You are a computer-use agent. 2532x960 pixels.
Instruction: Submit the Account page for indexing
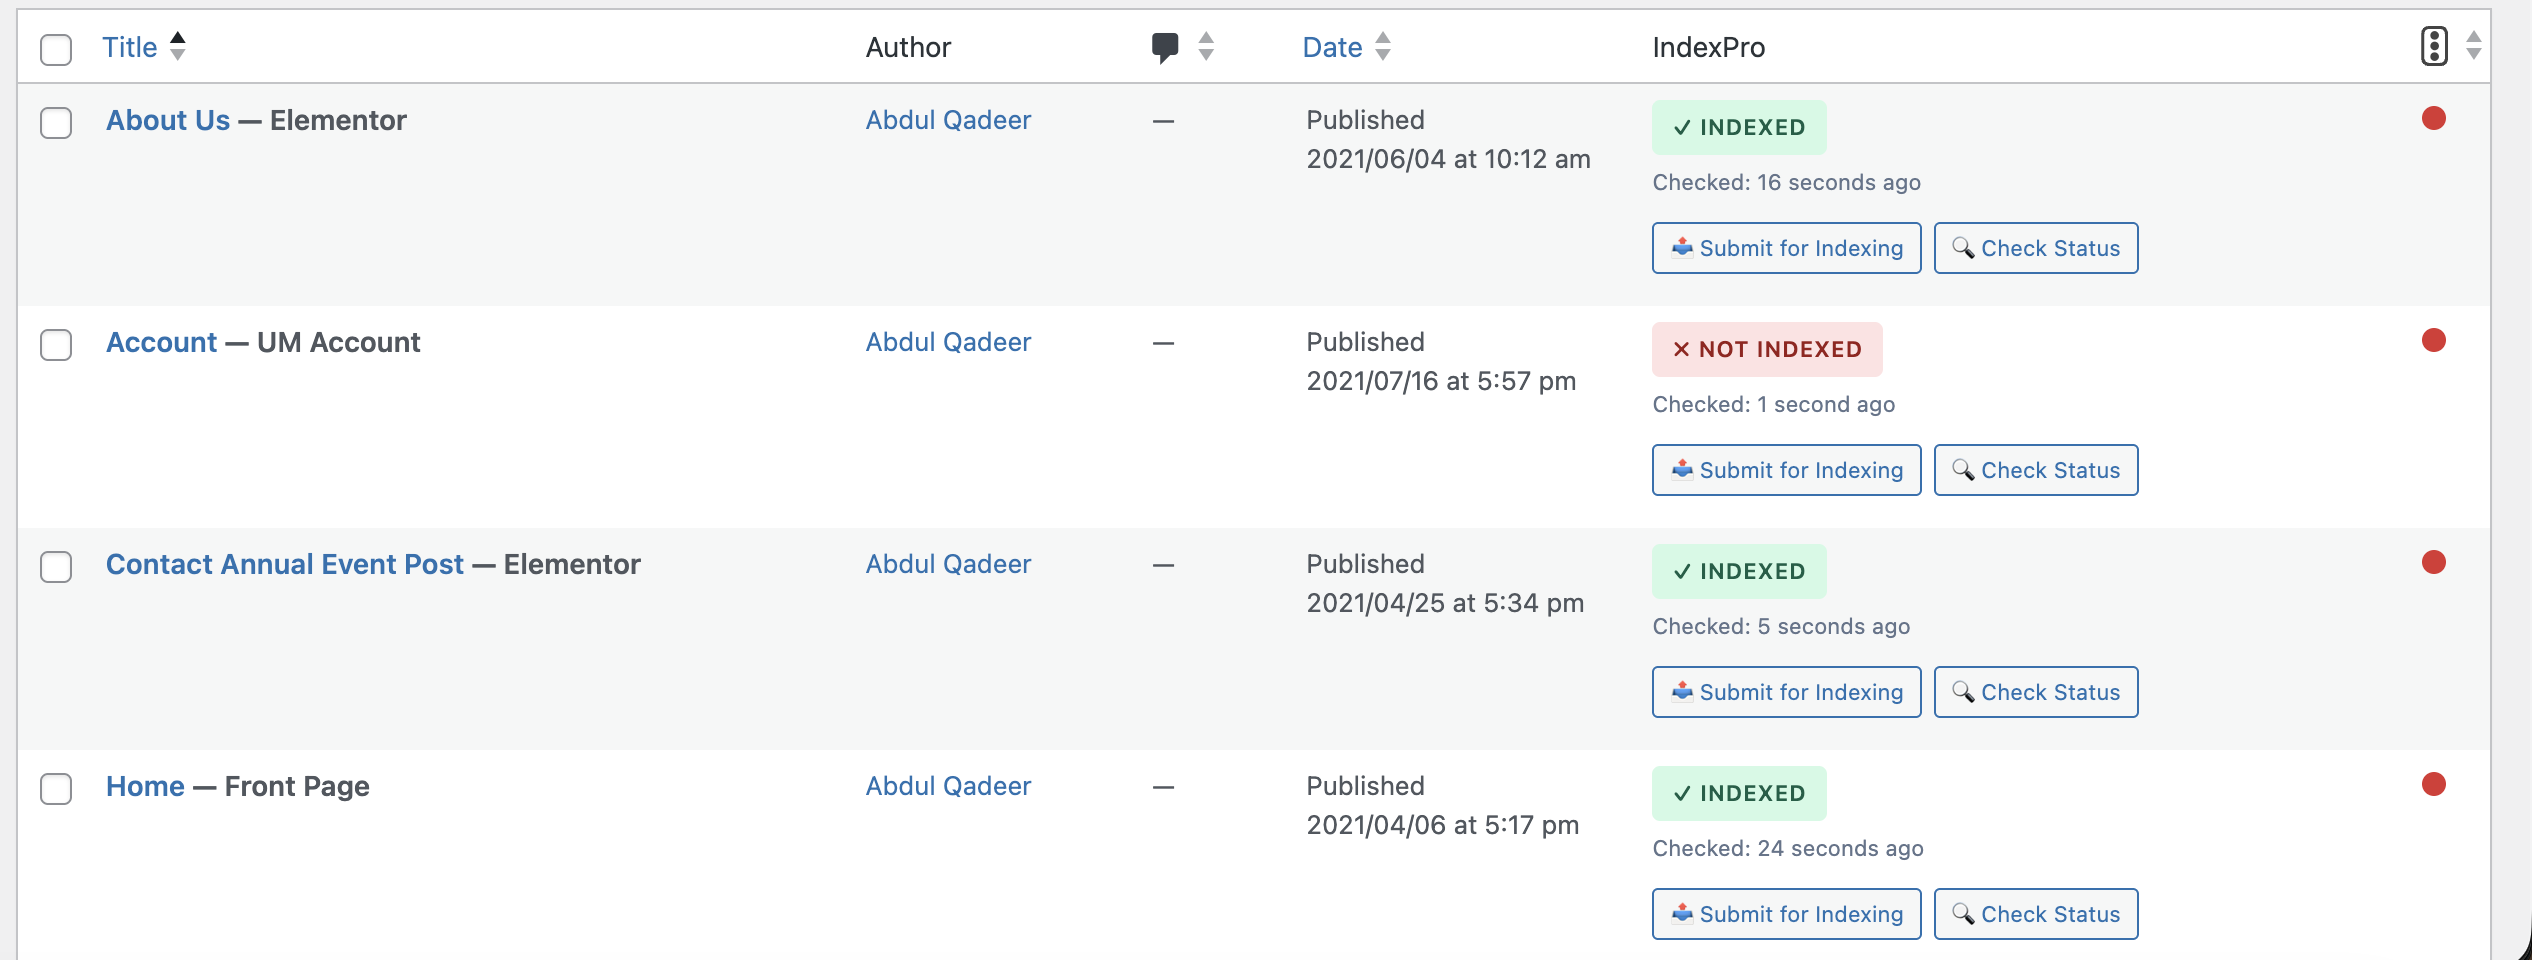(1786, 469)
